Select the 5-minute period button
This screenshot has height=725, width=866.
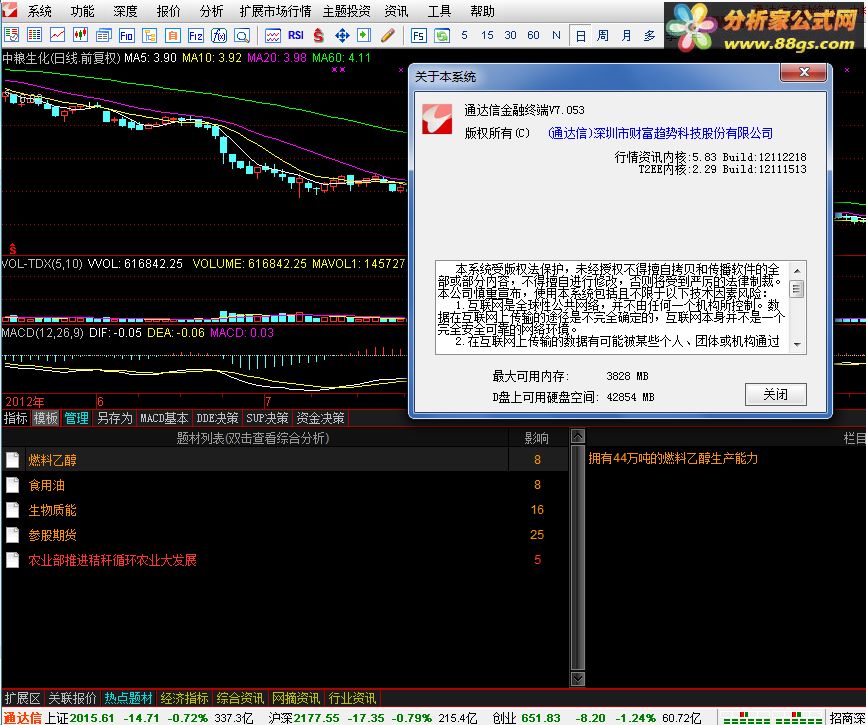(x=464, y=35)
